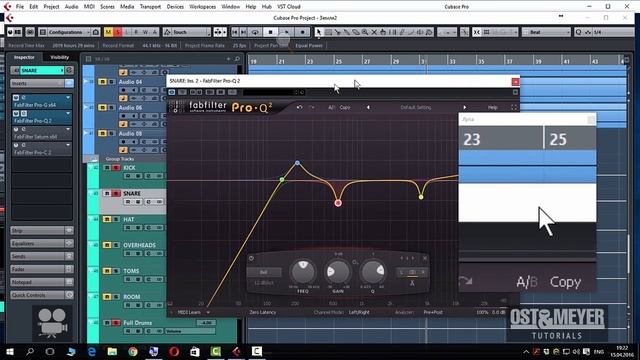Click the Pro-Q 2 FREQ knob

coord(303,271)
